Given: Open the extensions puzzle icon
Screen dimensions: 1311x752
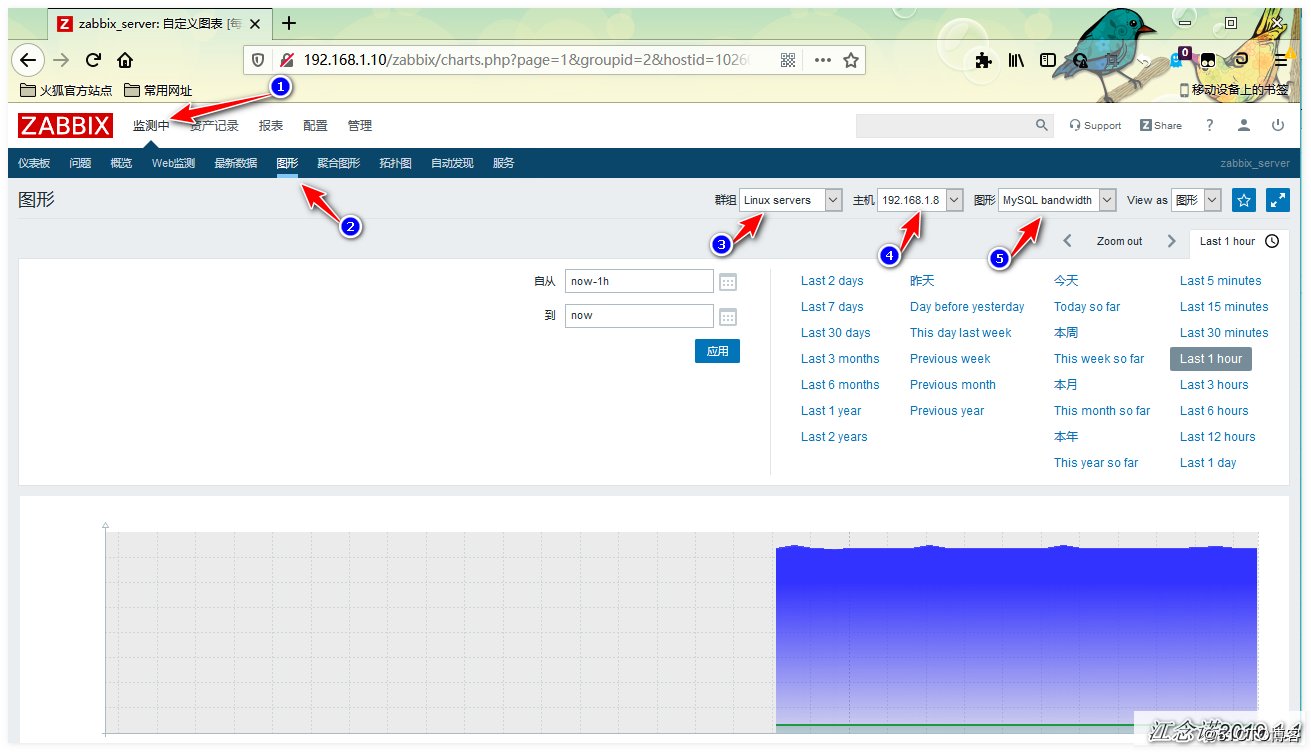Looking at the screenshot, I should pyautogui.click(x=984, y=60).
